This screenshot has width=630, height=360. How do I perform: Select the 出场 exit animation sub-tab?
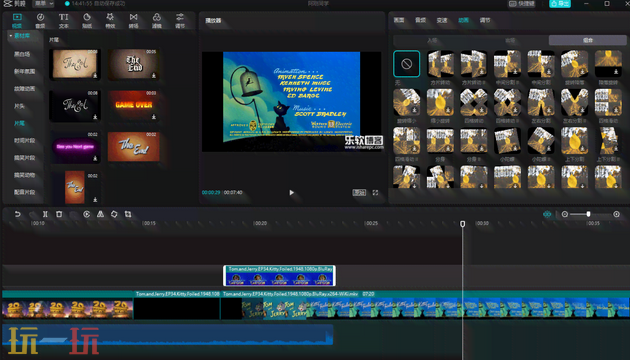[510, 40]
